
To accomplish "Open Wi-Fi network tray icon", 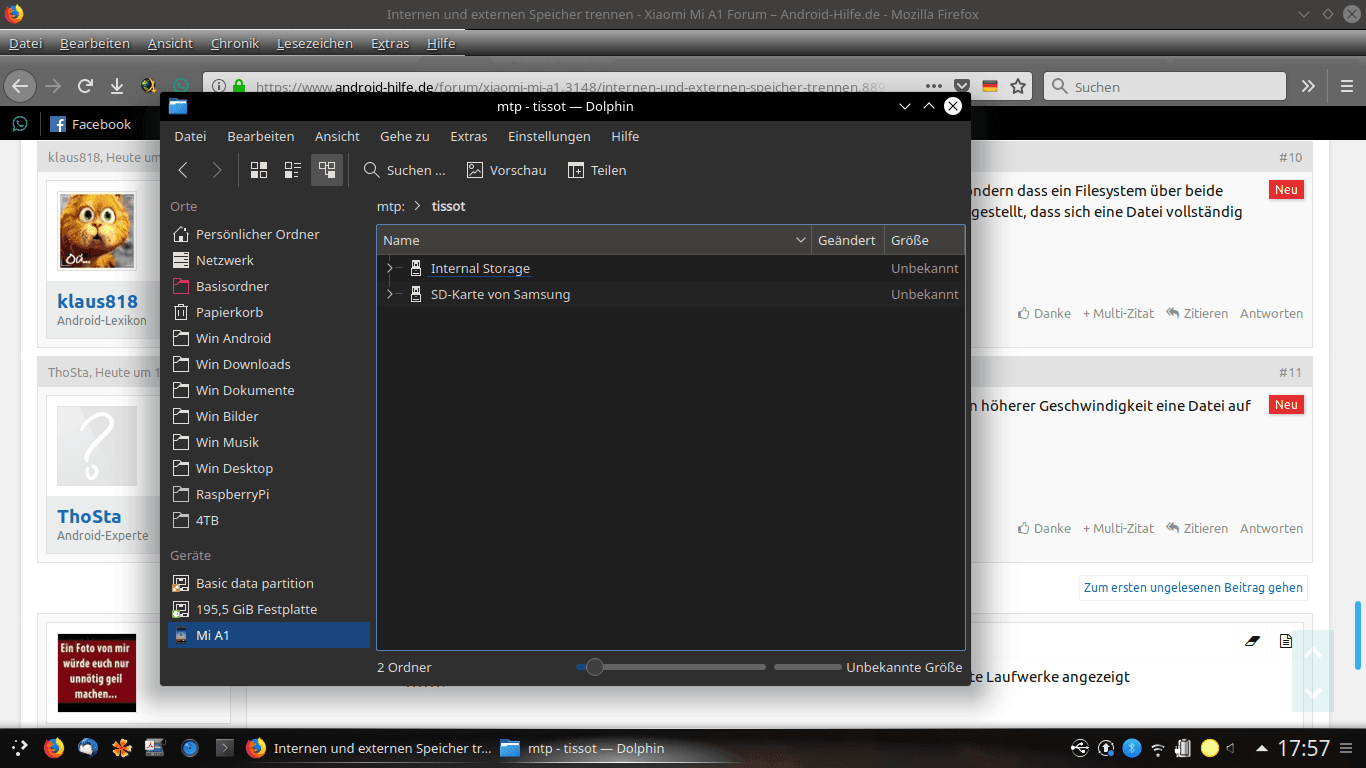I will click(x=1158, y=747).
